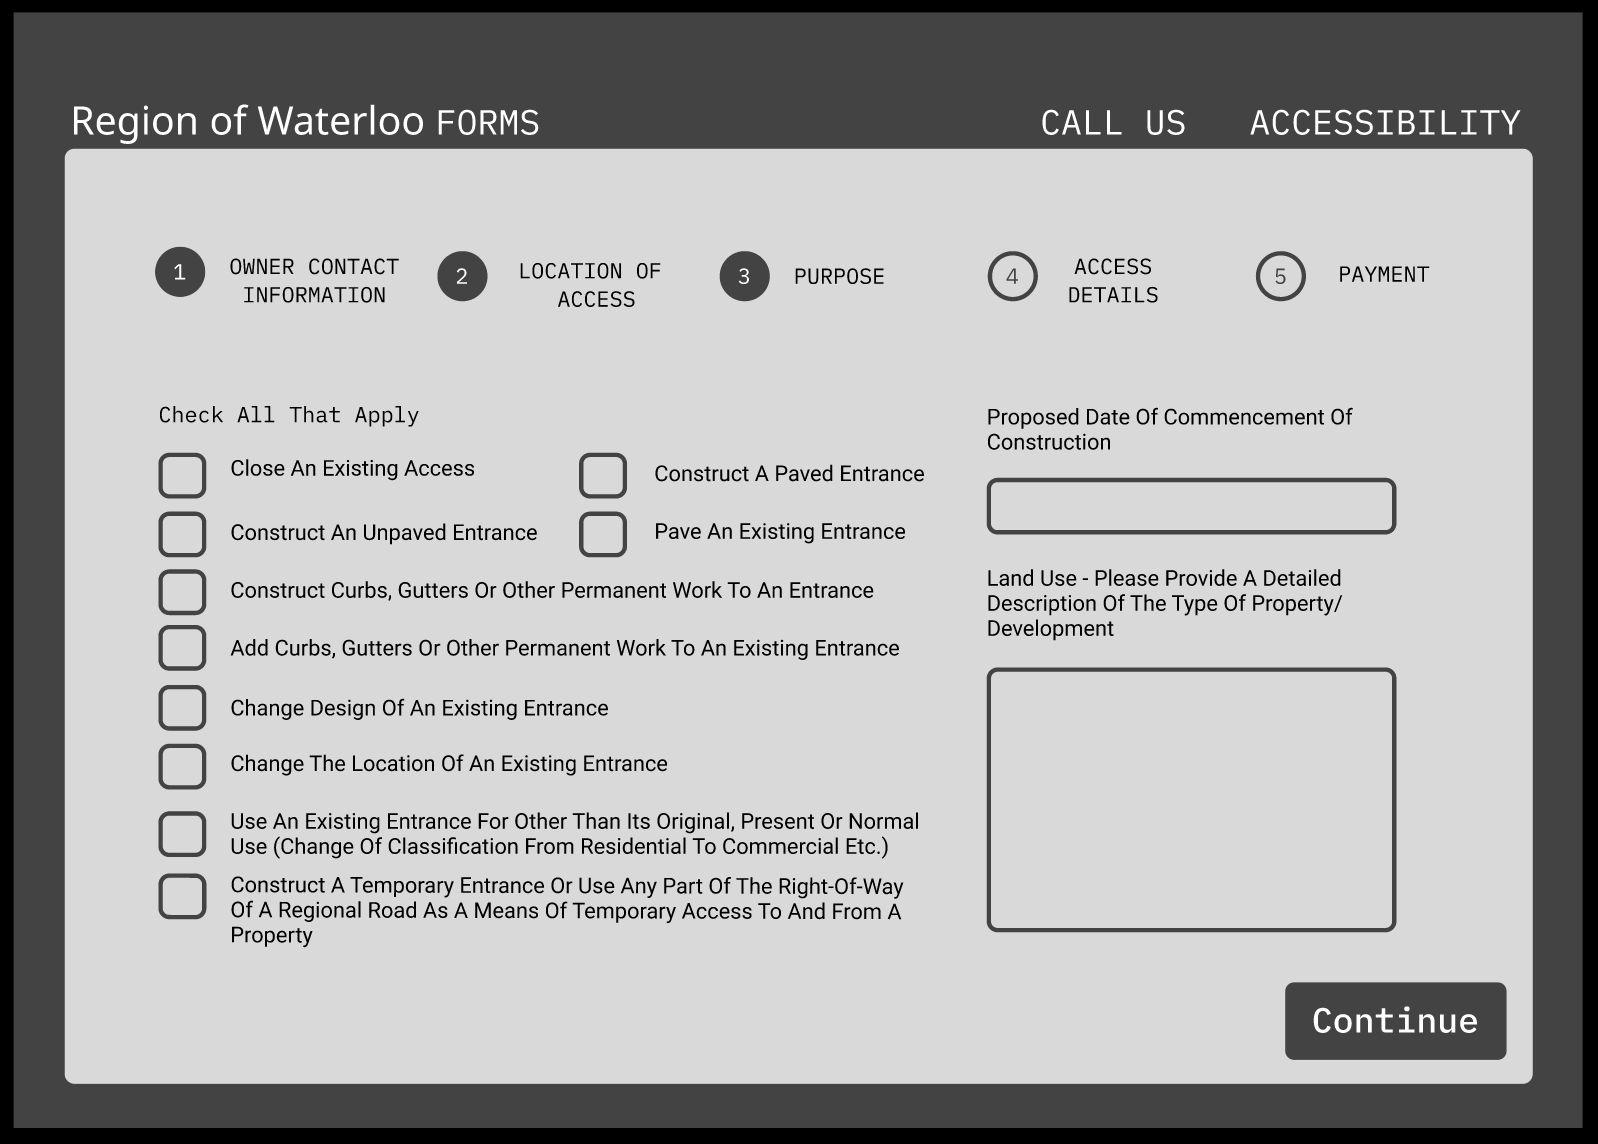
Task: Open the CALL US link
Action: tap(1112, 123)
